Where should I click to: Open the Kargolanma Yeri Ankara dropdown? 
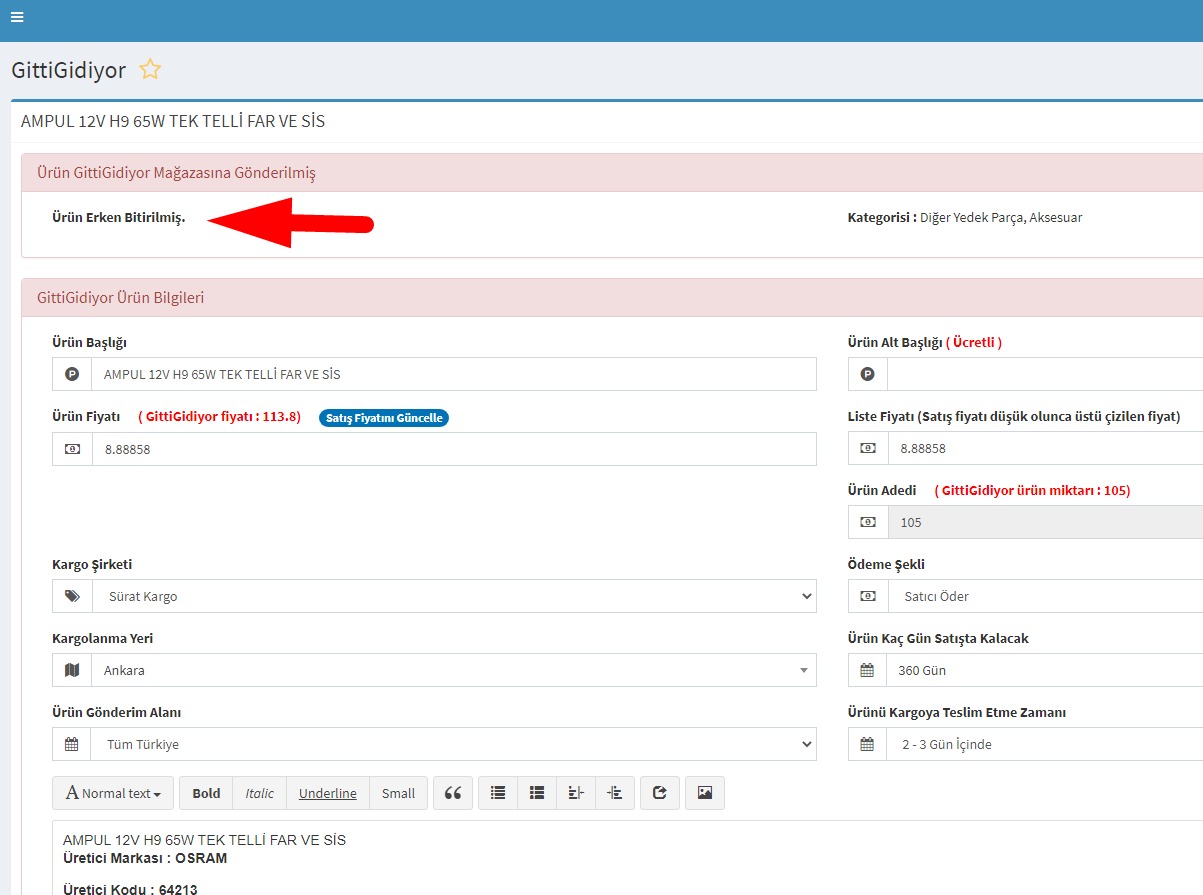click(x=453, y=670)
